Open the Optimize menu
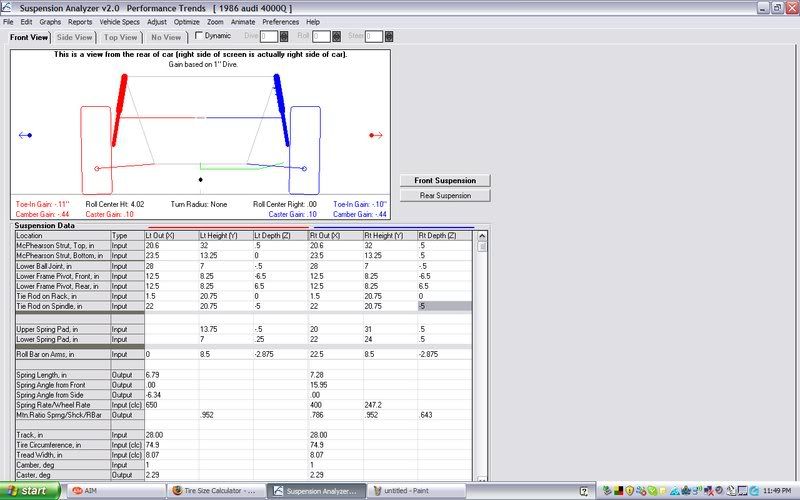The image size is (800, 500). (187, 21)
